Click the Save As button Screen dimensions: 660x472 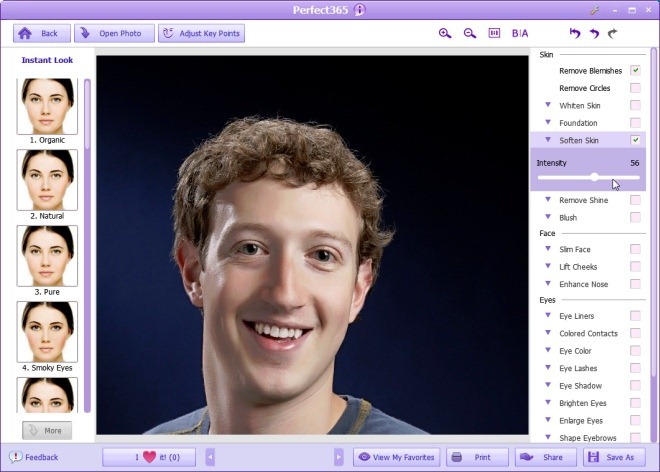click(614, 457)
